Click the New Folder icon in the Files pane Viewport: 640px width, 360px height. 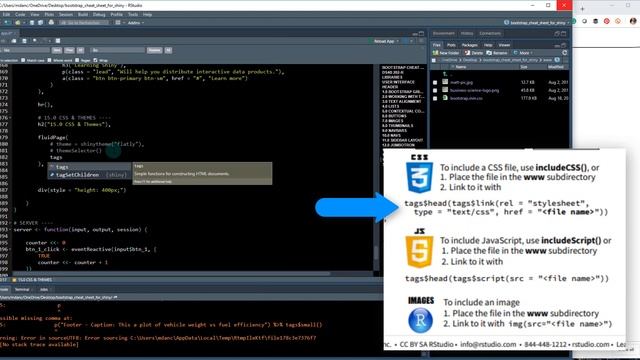pos(436,53)
